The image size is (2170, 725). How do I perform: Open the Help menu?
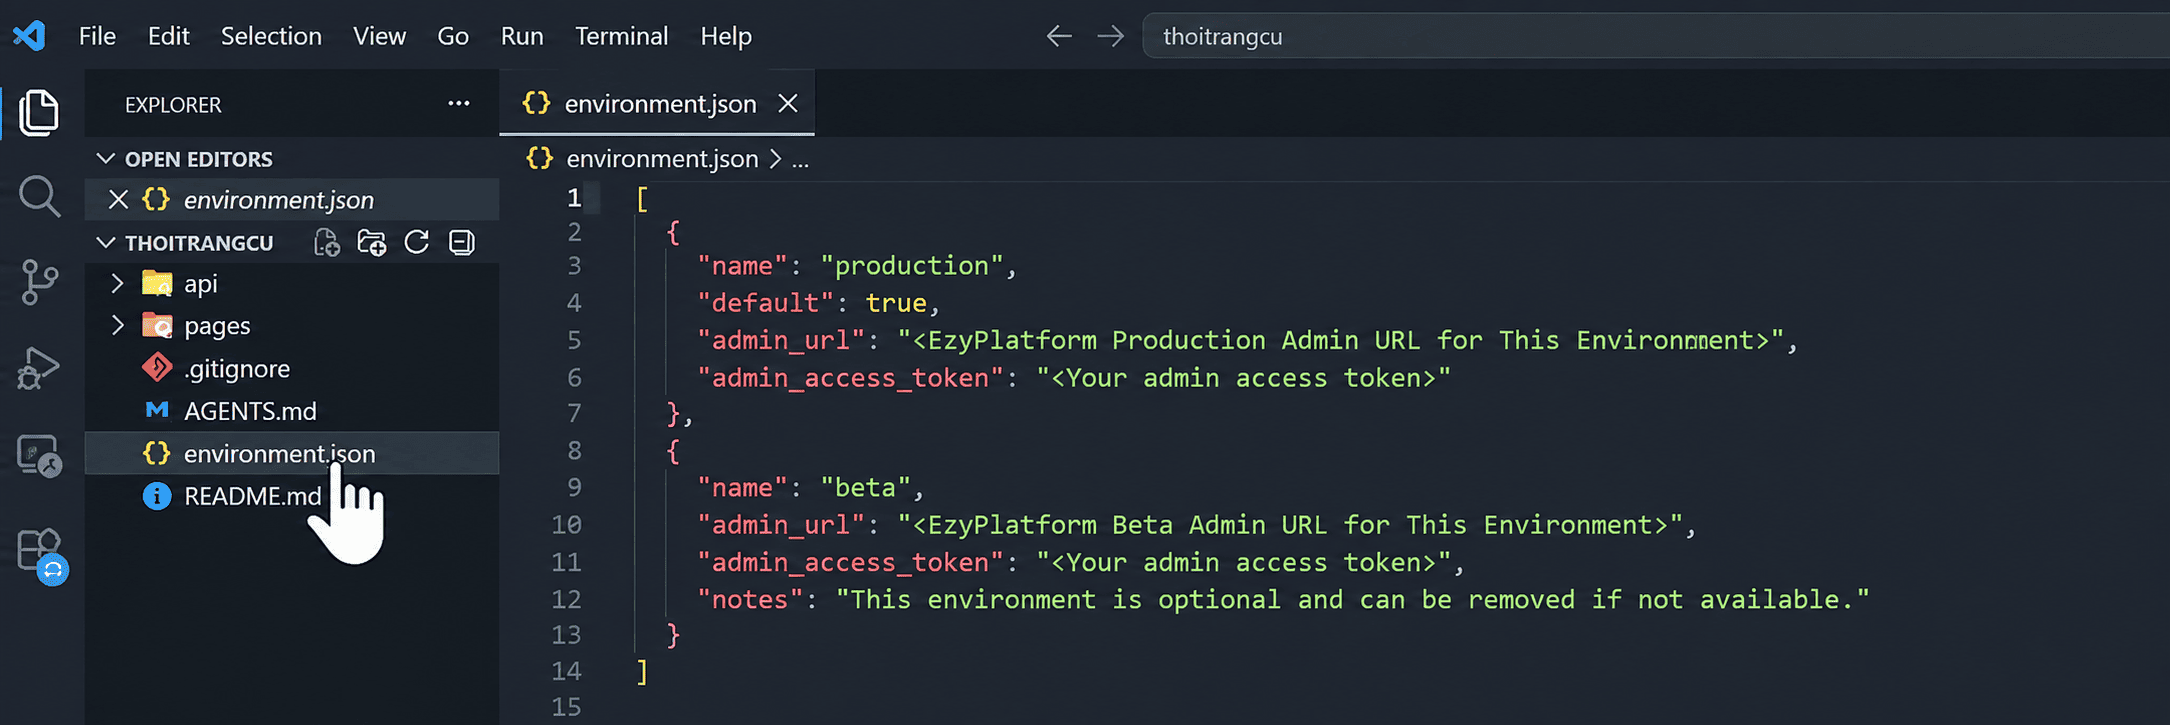tap(726, 36)
